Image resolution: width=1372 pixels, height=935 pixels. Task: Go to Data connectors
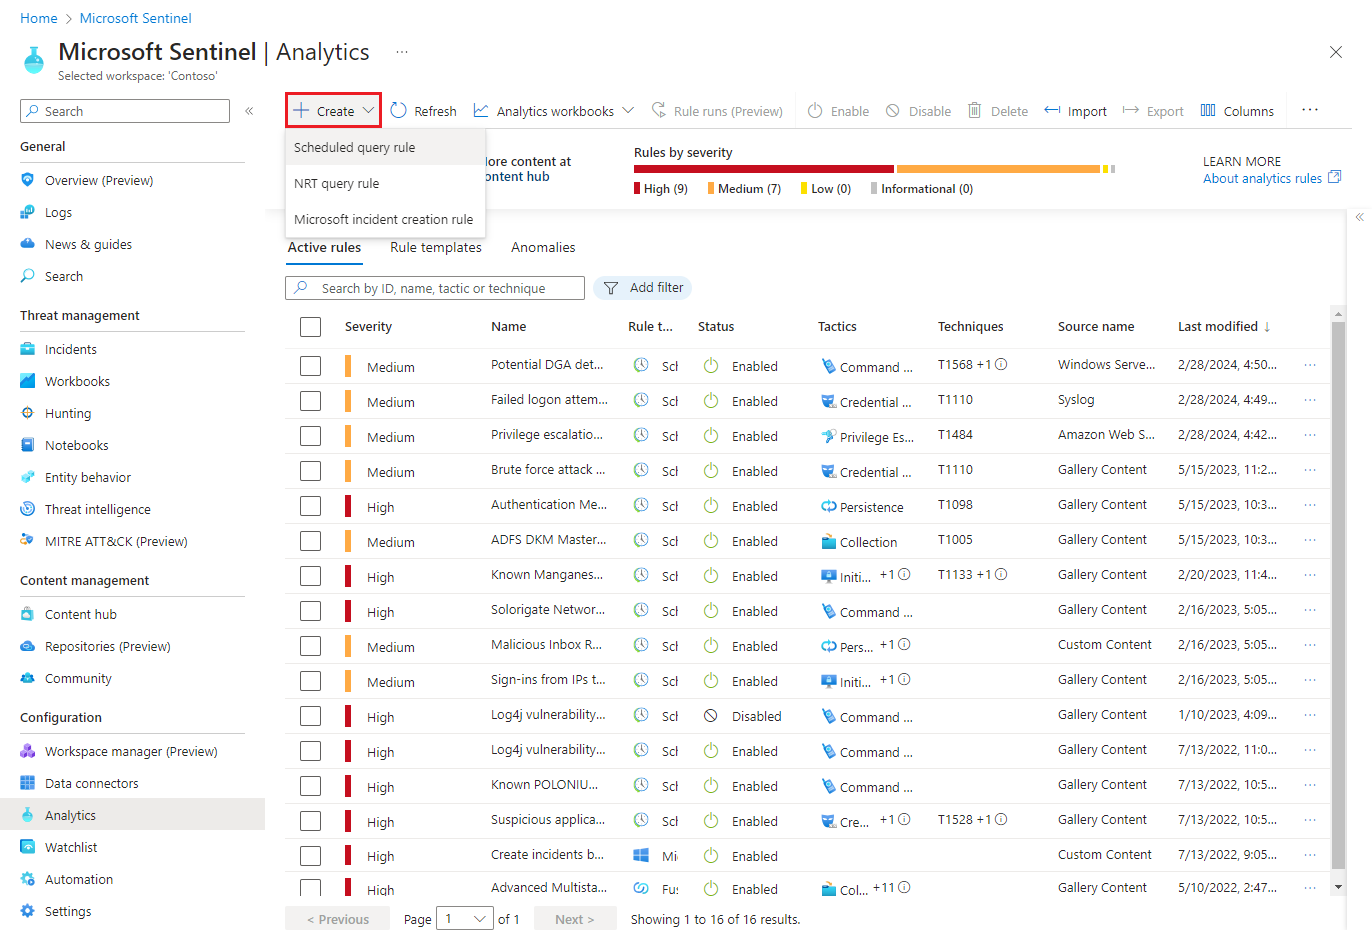(x=91, y=782)
